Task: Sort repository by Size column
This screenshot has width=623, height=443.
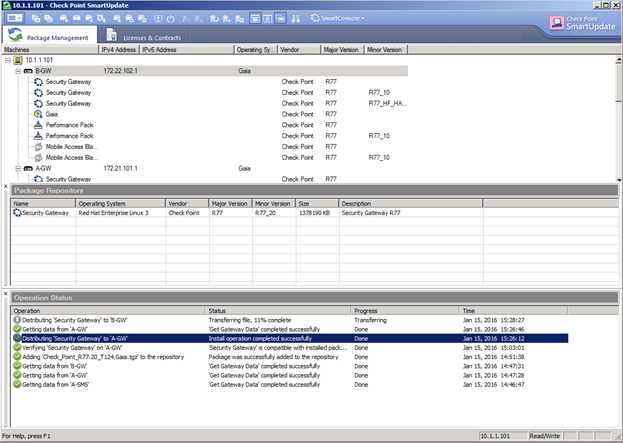Action: [317, 203]
